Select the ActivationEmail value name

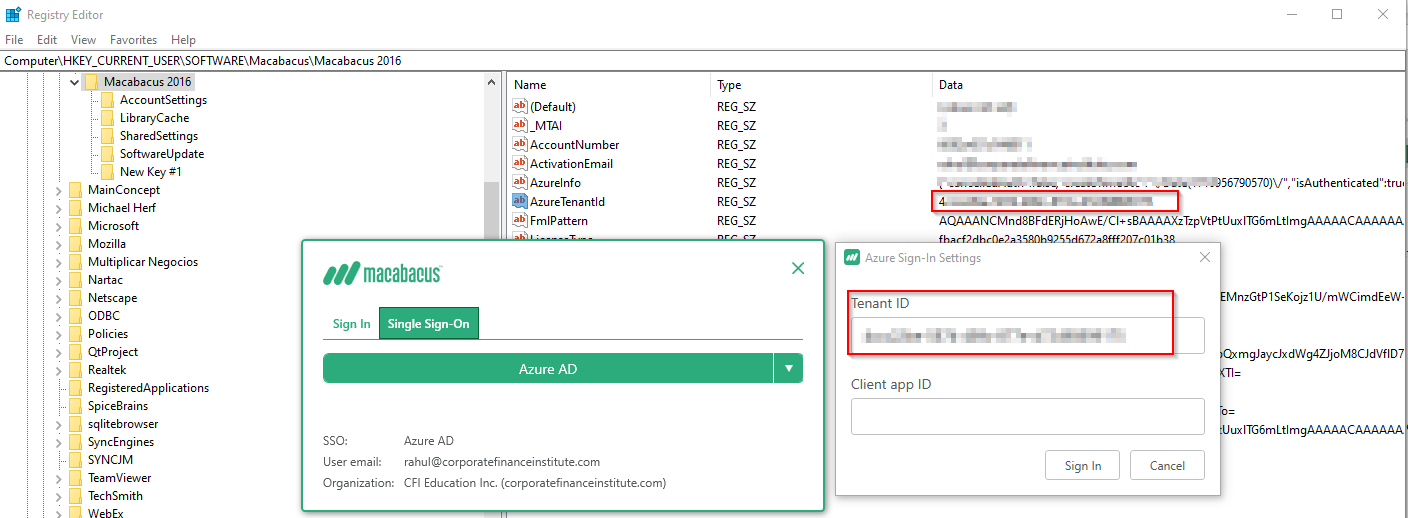(571, 163)
